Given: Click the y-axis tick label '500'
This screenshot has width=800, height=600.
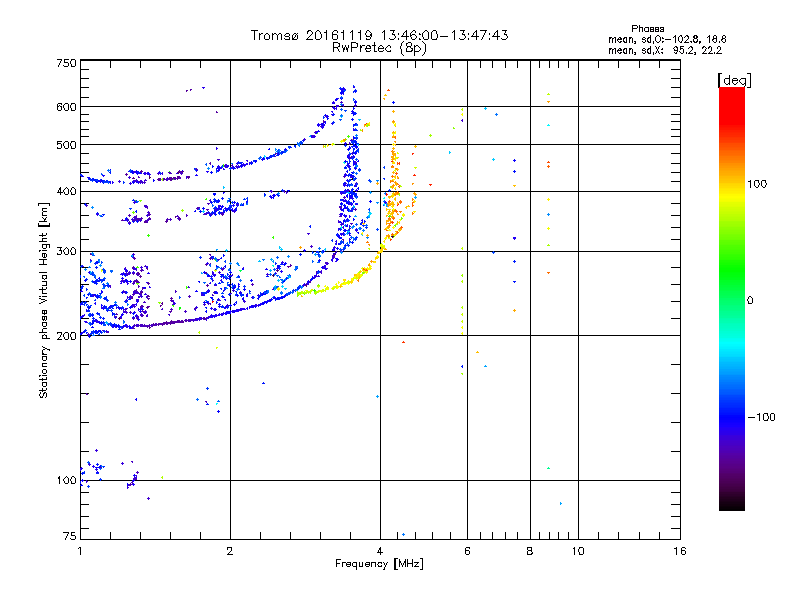Looking at the screenshot, I should click(x=66, y=145).
